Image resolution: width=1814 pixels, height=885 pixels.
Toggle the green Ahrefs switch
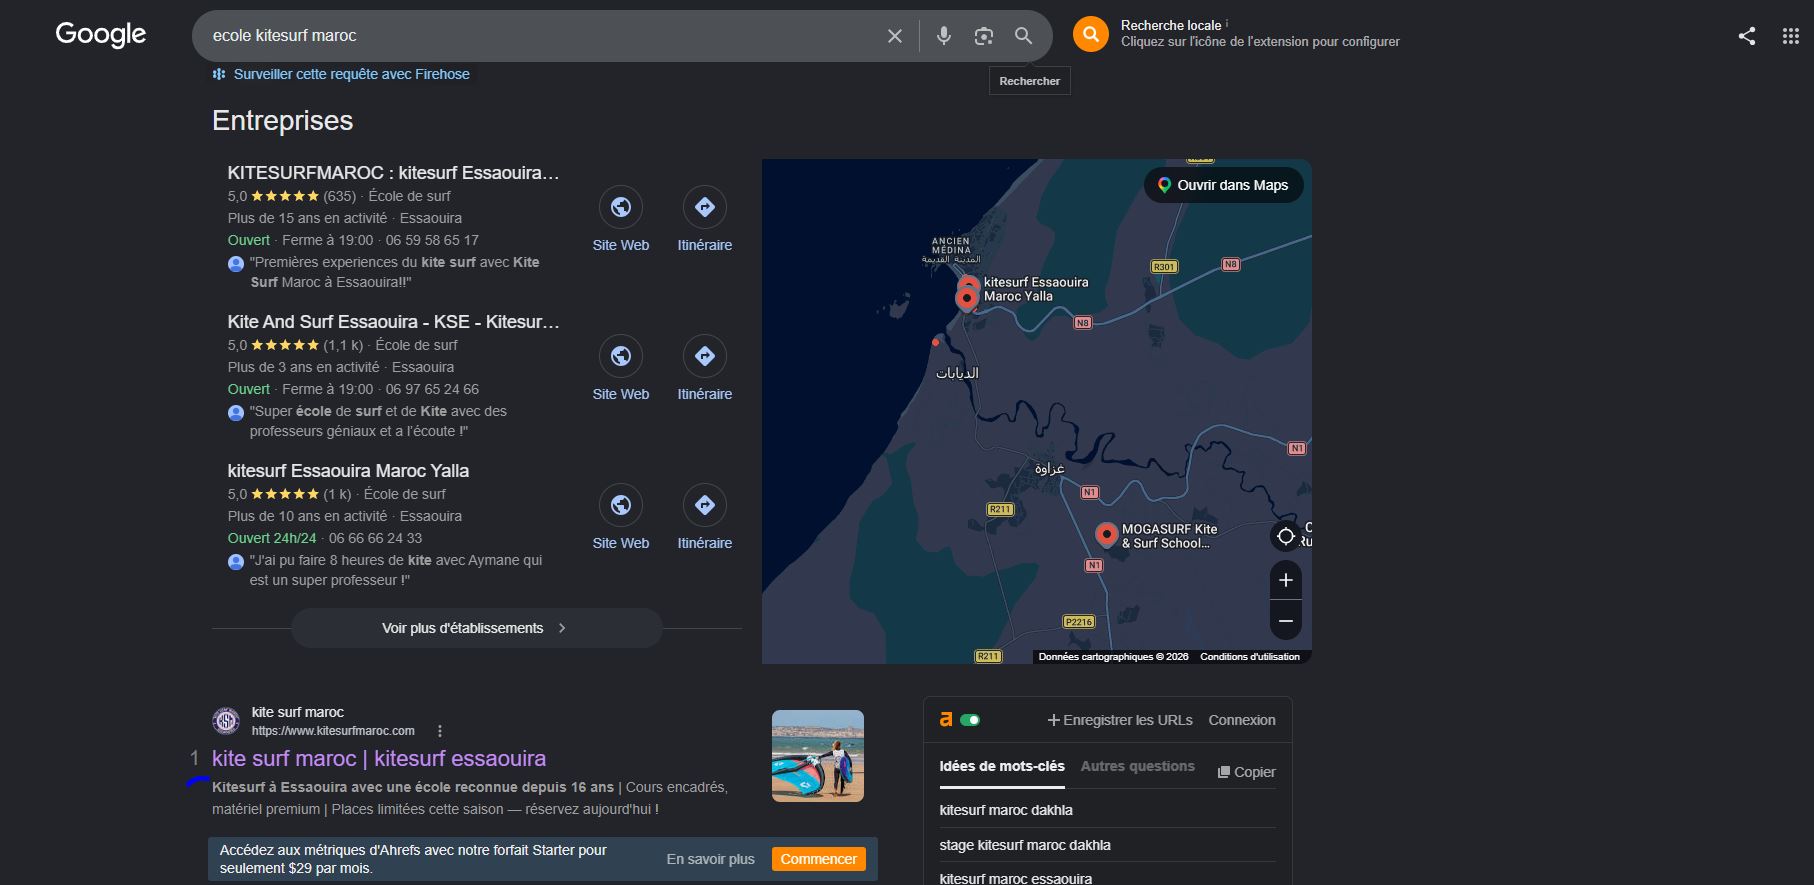coord(970,719)
